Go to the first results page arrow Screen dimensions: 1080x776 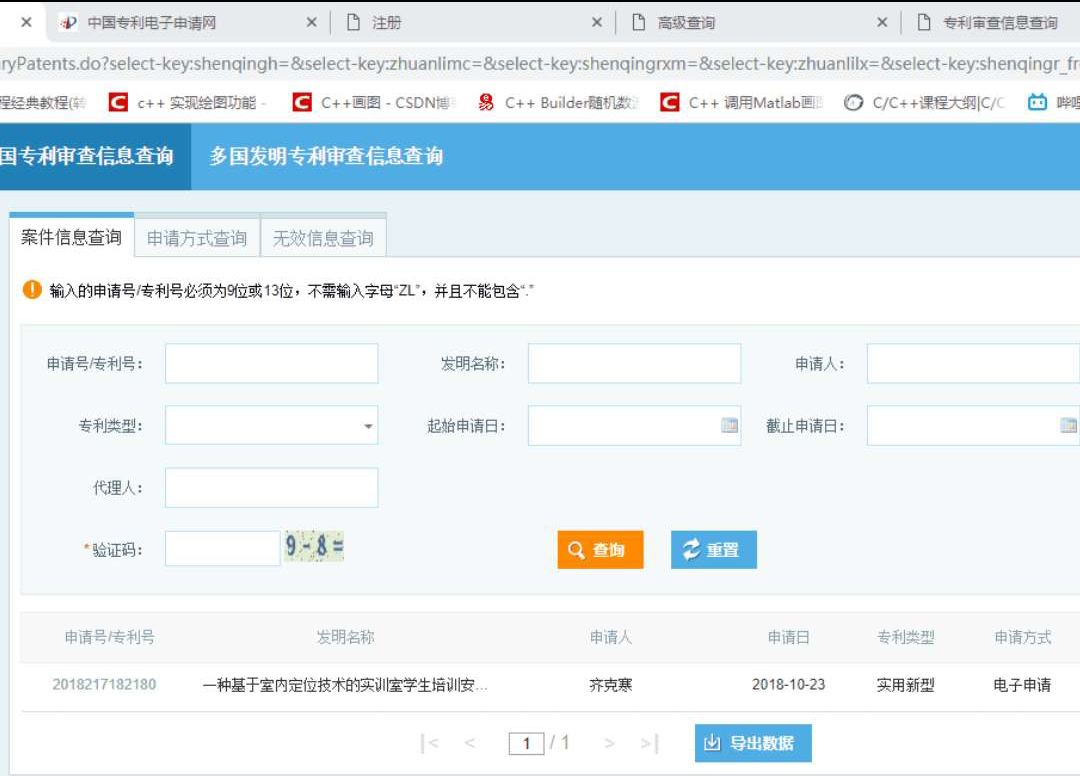[x=430, y=743]
